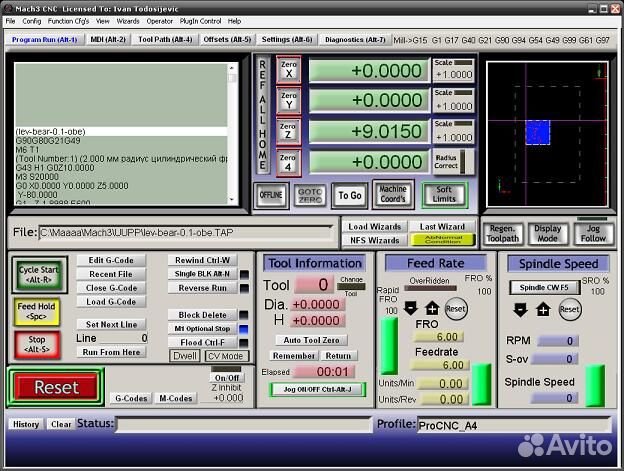This screenshot has width=624, height=471.
Task: Click the Cycle Start button
Action: coord(39,276)
